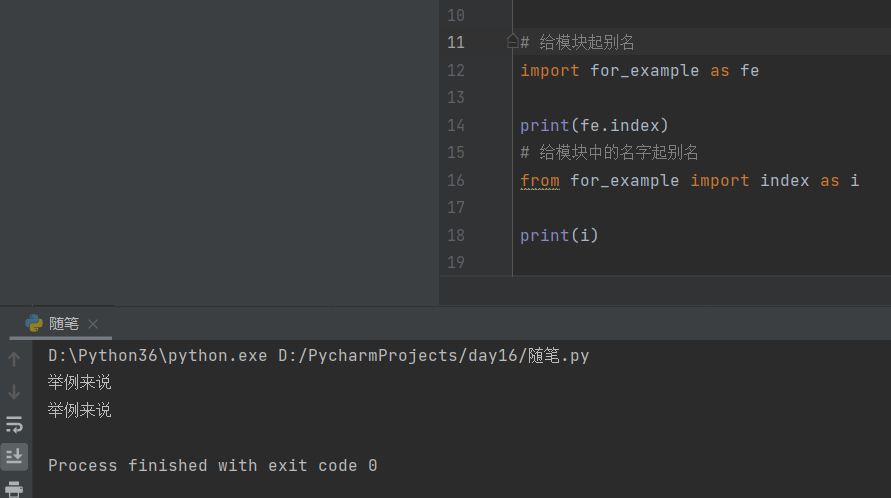Click print(i) statement on line 18
The height and width of the screenshot is (498, 891).
(559, 235)
